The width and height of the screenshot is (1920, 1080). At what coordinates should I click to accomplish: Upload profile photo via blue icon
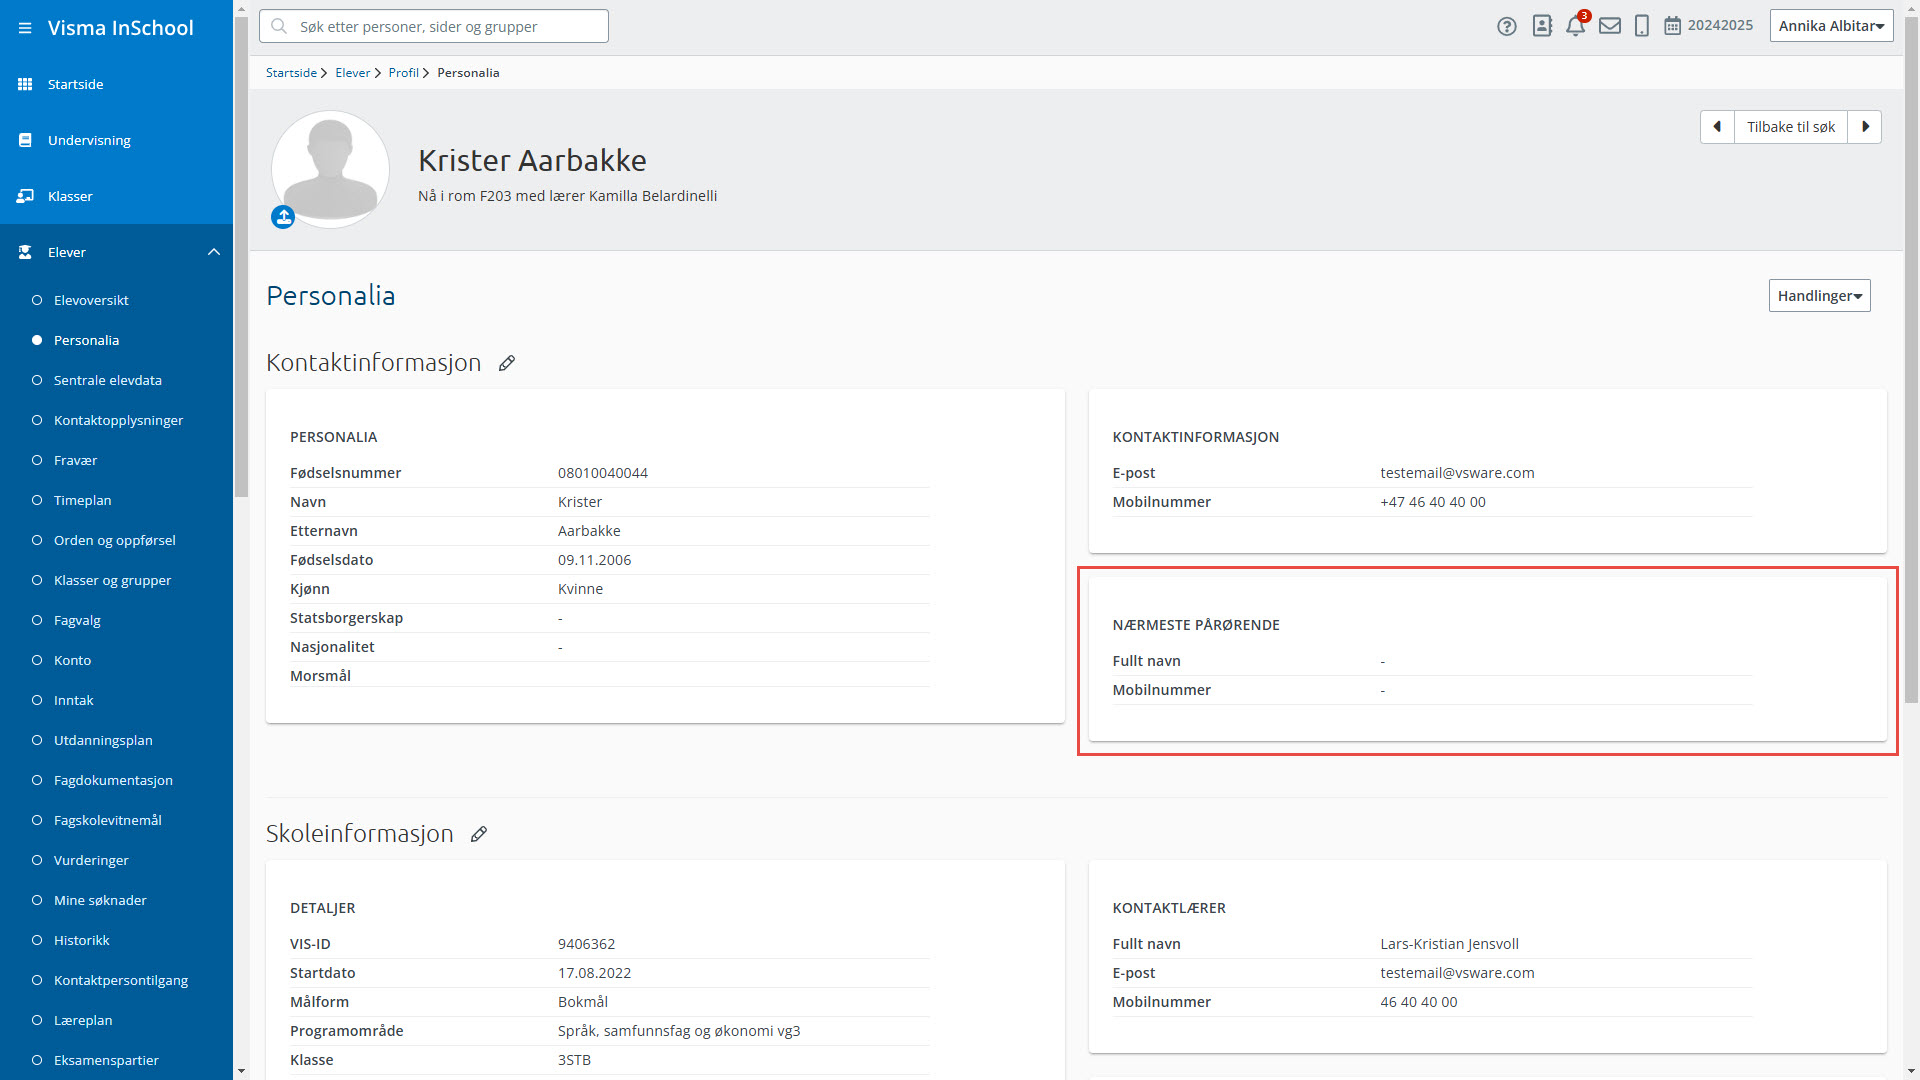coord(283,217)
